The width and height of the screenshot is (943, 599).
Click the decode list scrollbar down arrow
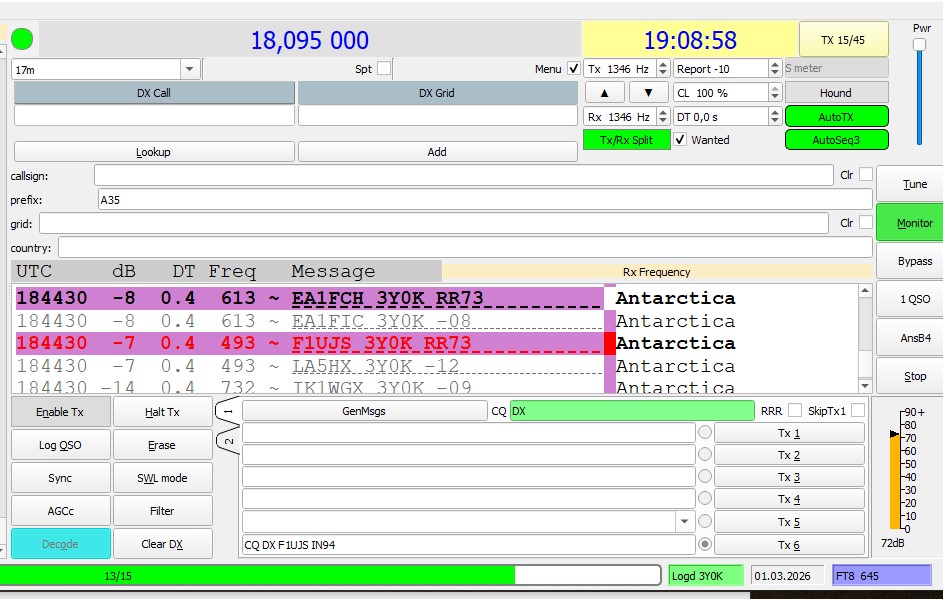point(865,386)
